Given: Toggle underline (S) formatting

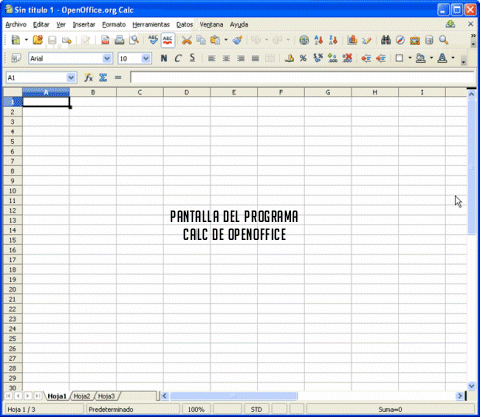Looking at the screenshot, I should tap(192, 59).
